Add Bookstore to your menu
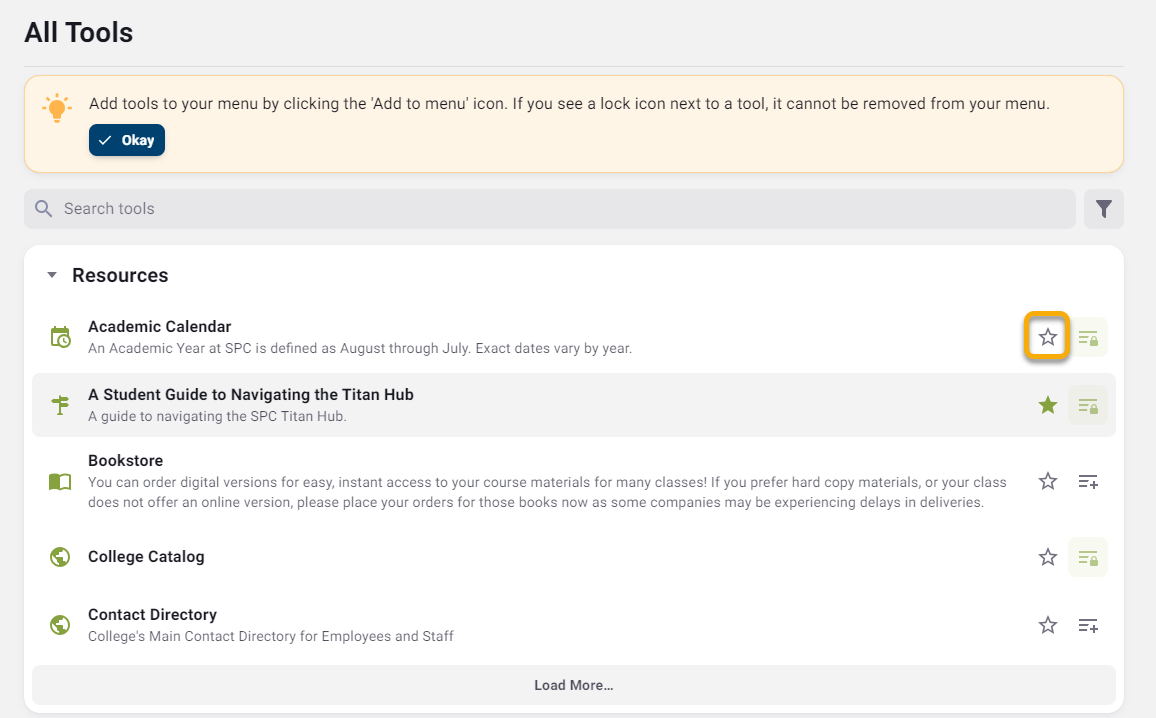This screenshot has width=1156, height=718. click(1088, 481)
